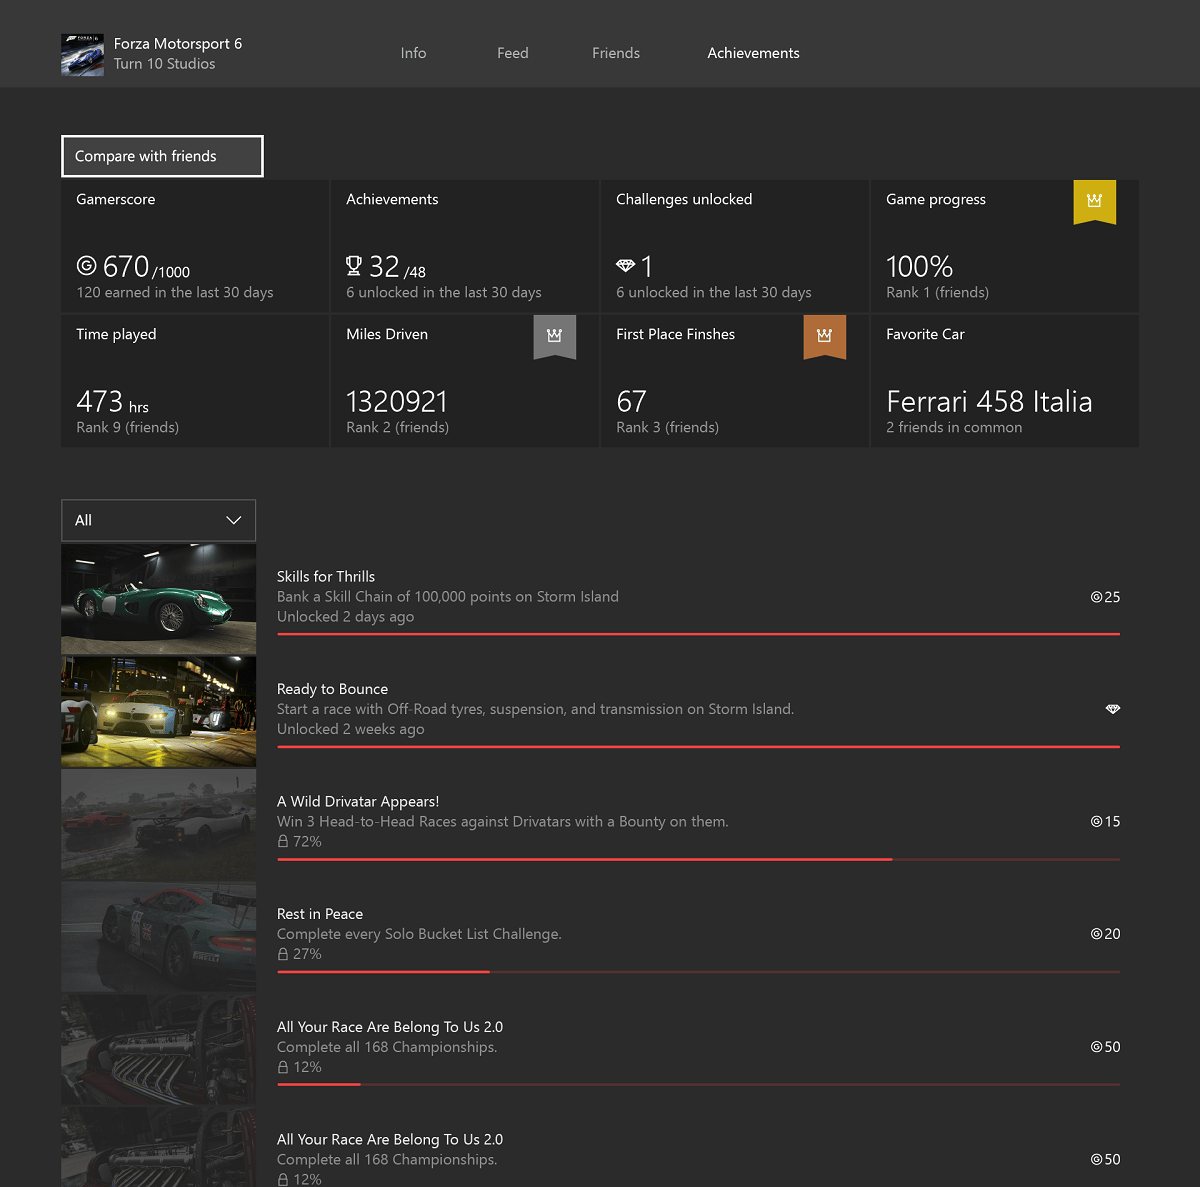The image size is (1200, 1187).
Task: Click the 100% game progress value
Action: [x=919, y=267]
